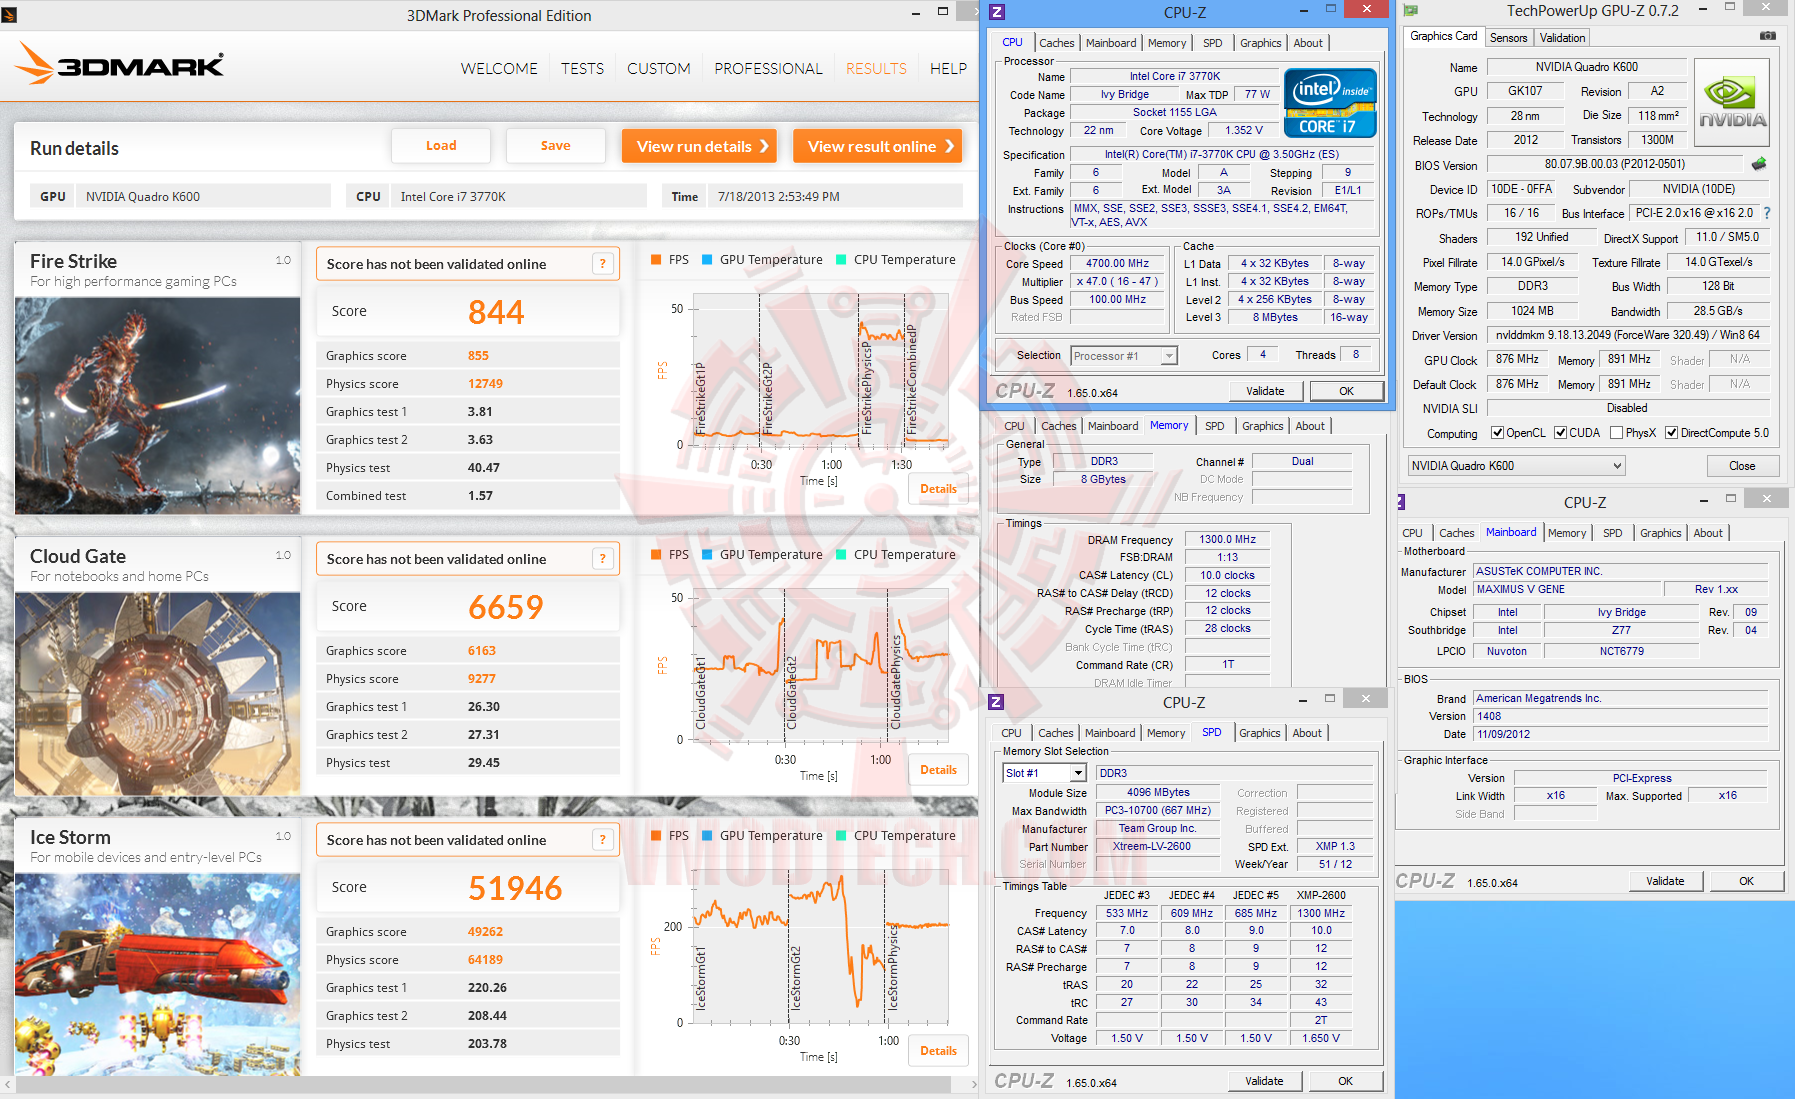Open the Fire Strike validation help question mark
Viewport: 1795px width, 1099px height.
tap(603, 264)
